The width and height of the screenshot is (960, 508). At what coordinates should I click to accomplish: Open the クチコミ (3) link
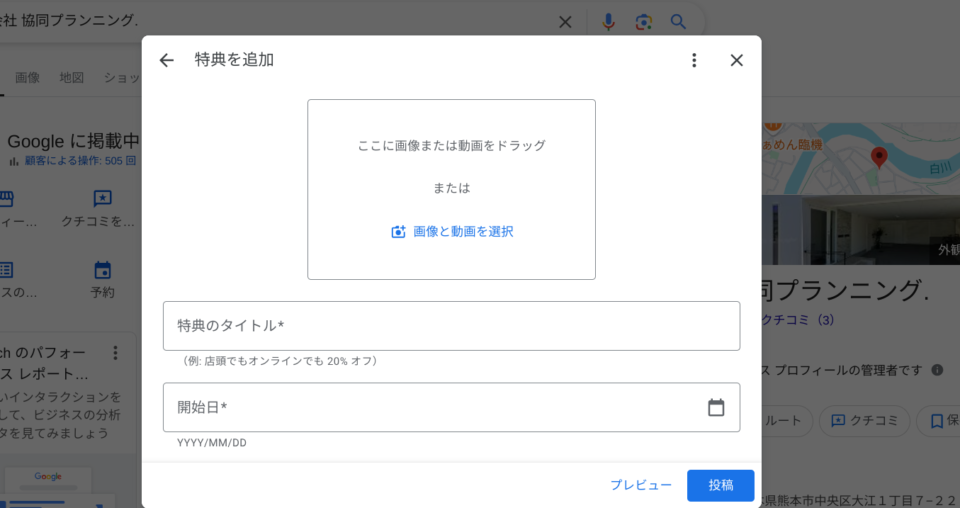(x=797, y=320)
